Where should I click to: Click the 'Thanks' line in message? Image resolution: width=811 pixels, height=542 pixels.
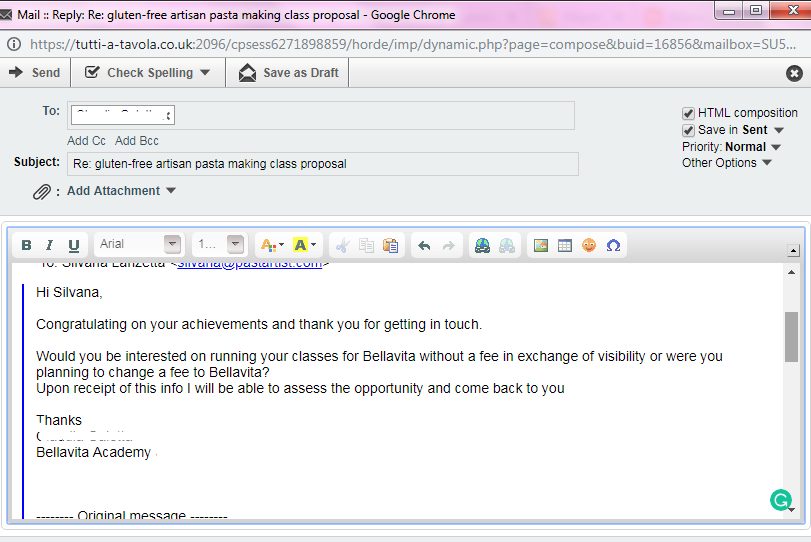click(x=59, y=420)
